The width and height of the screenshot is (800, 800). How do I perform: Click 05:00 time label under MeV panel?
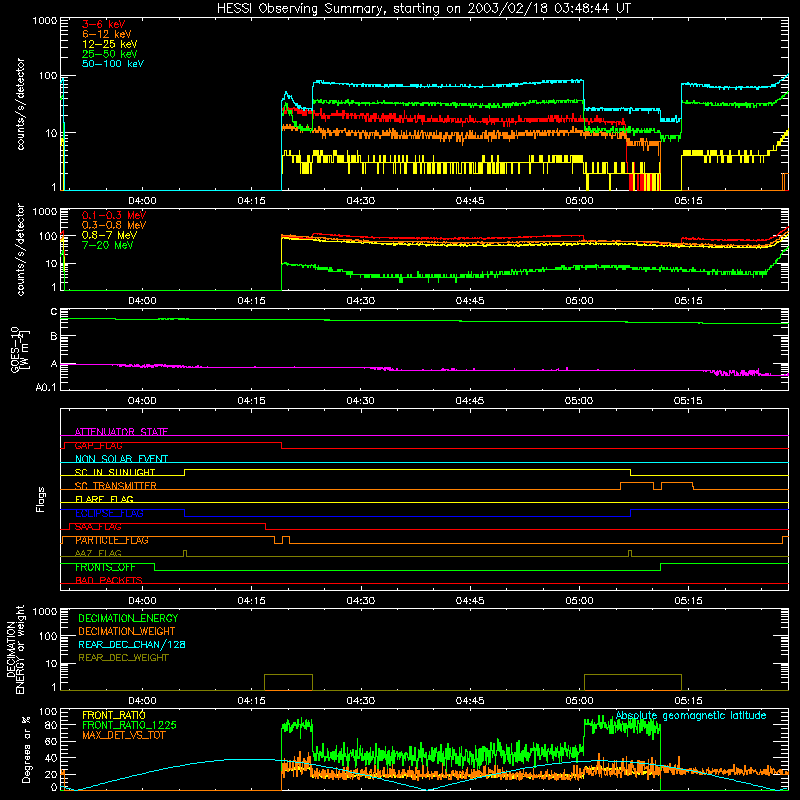[579, 301]
